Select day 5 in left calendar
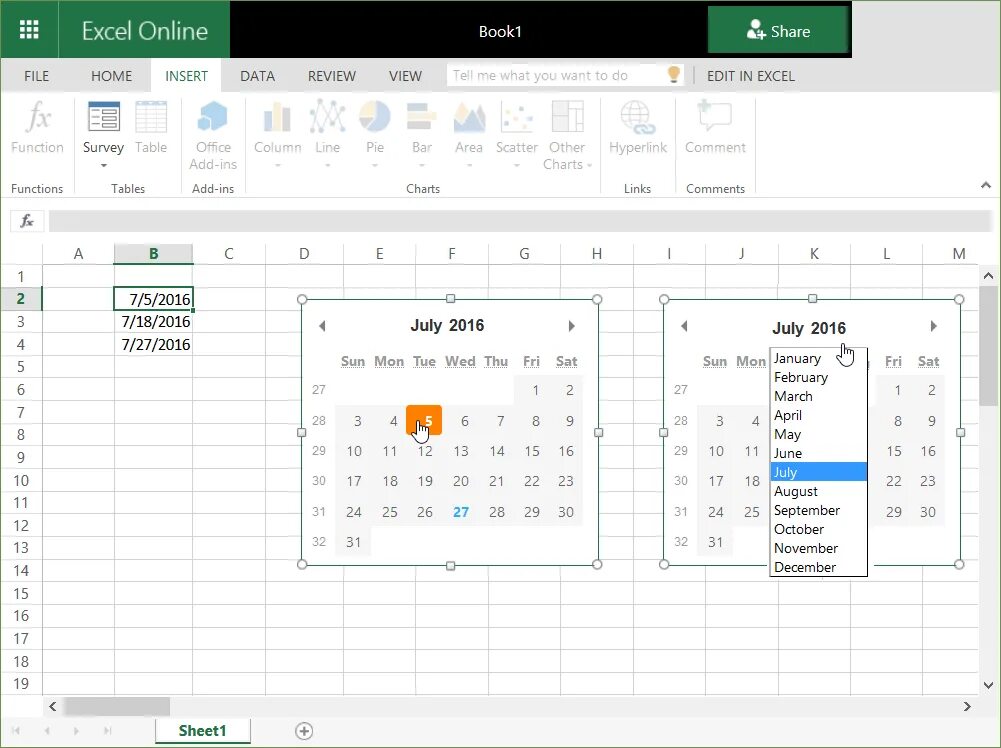 click(x=424, y=421)
